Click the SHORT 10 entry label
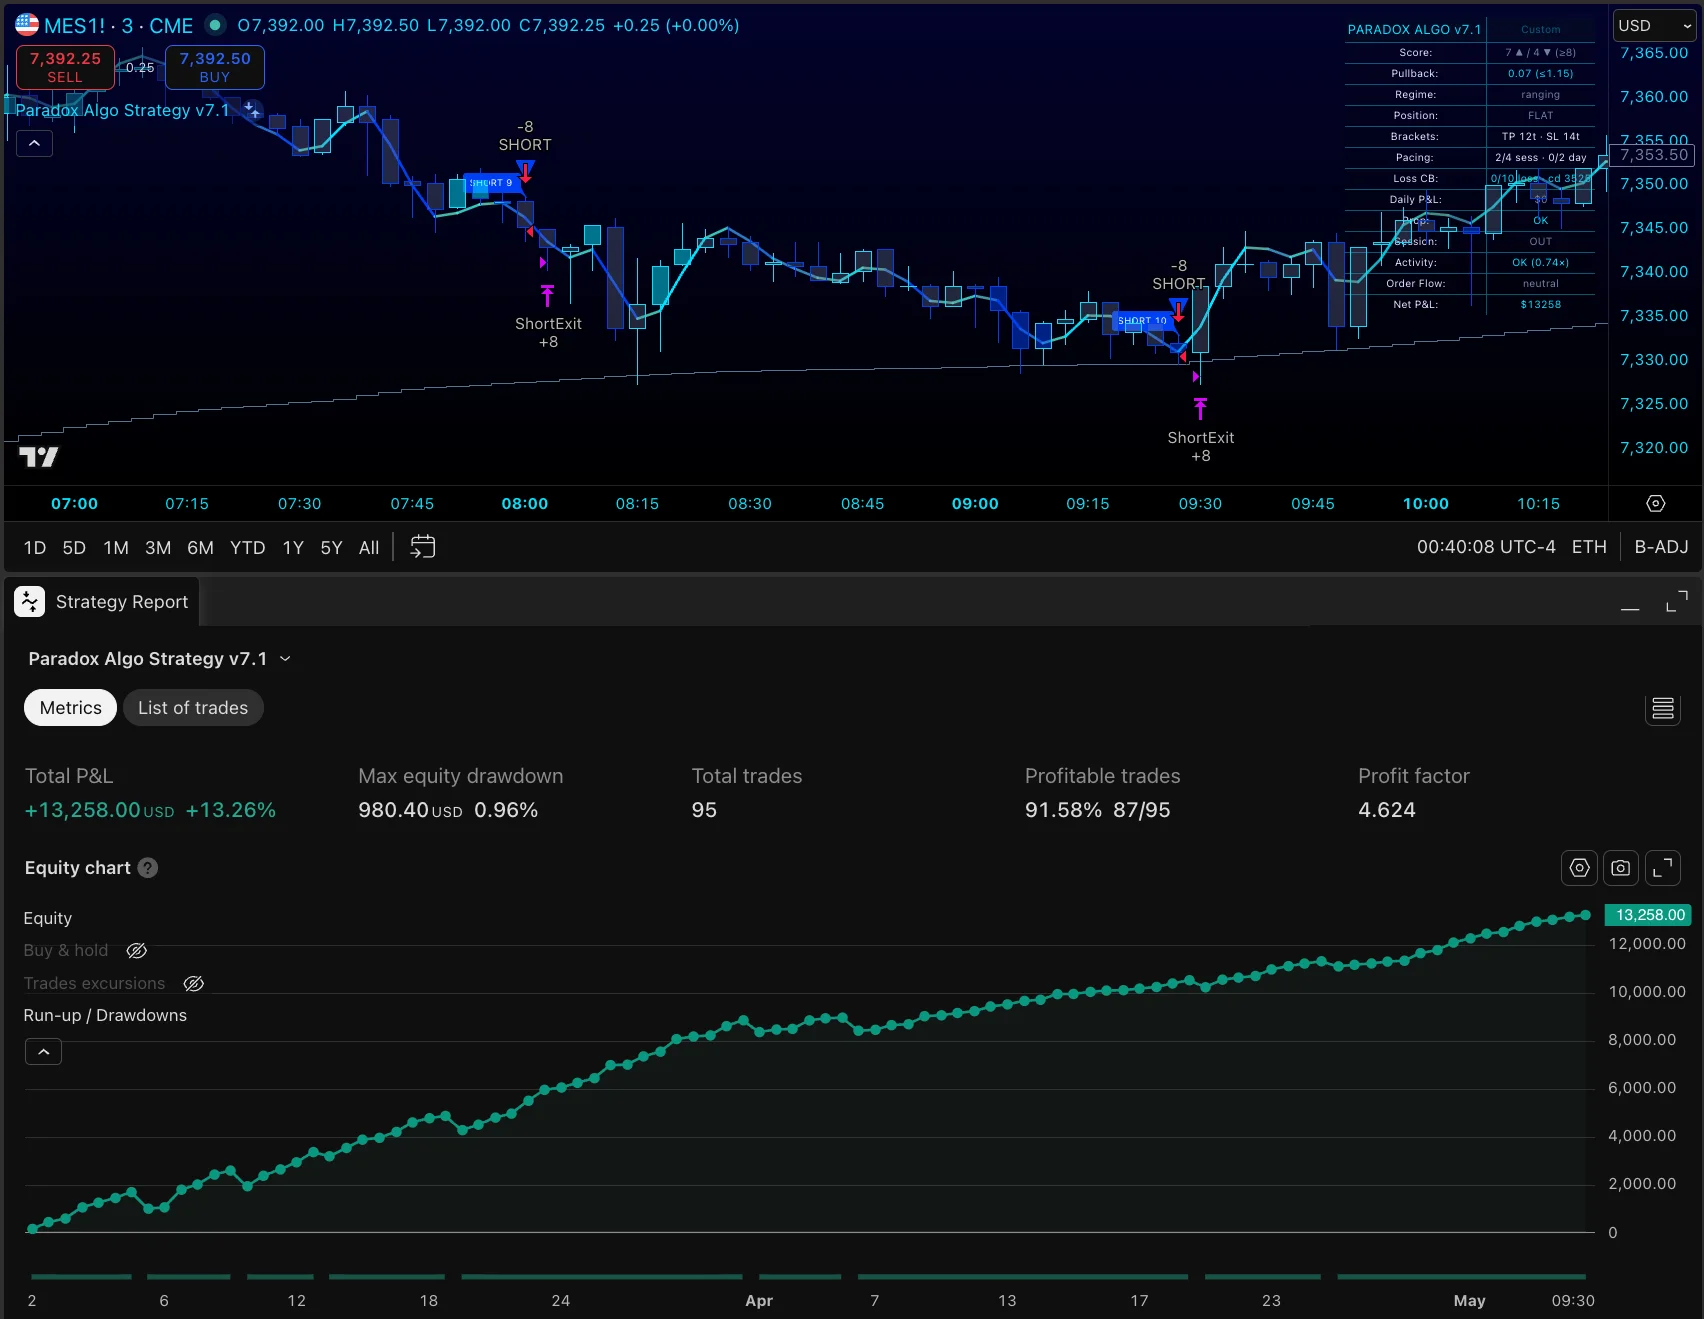This screenshot has height=1319, width=1704. [x=1142, y=321]
